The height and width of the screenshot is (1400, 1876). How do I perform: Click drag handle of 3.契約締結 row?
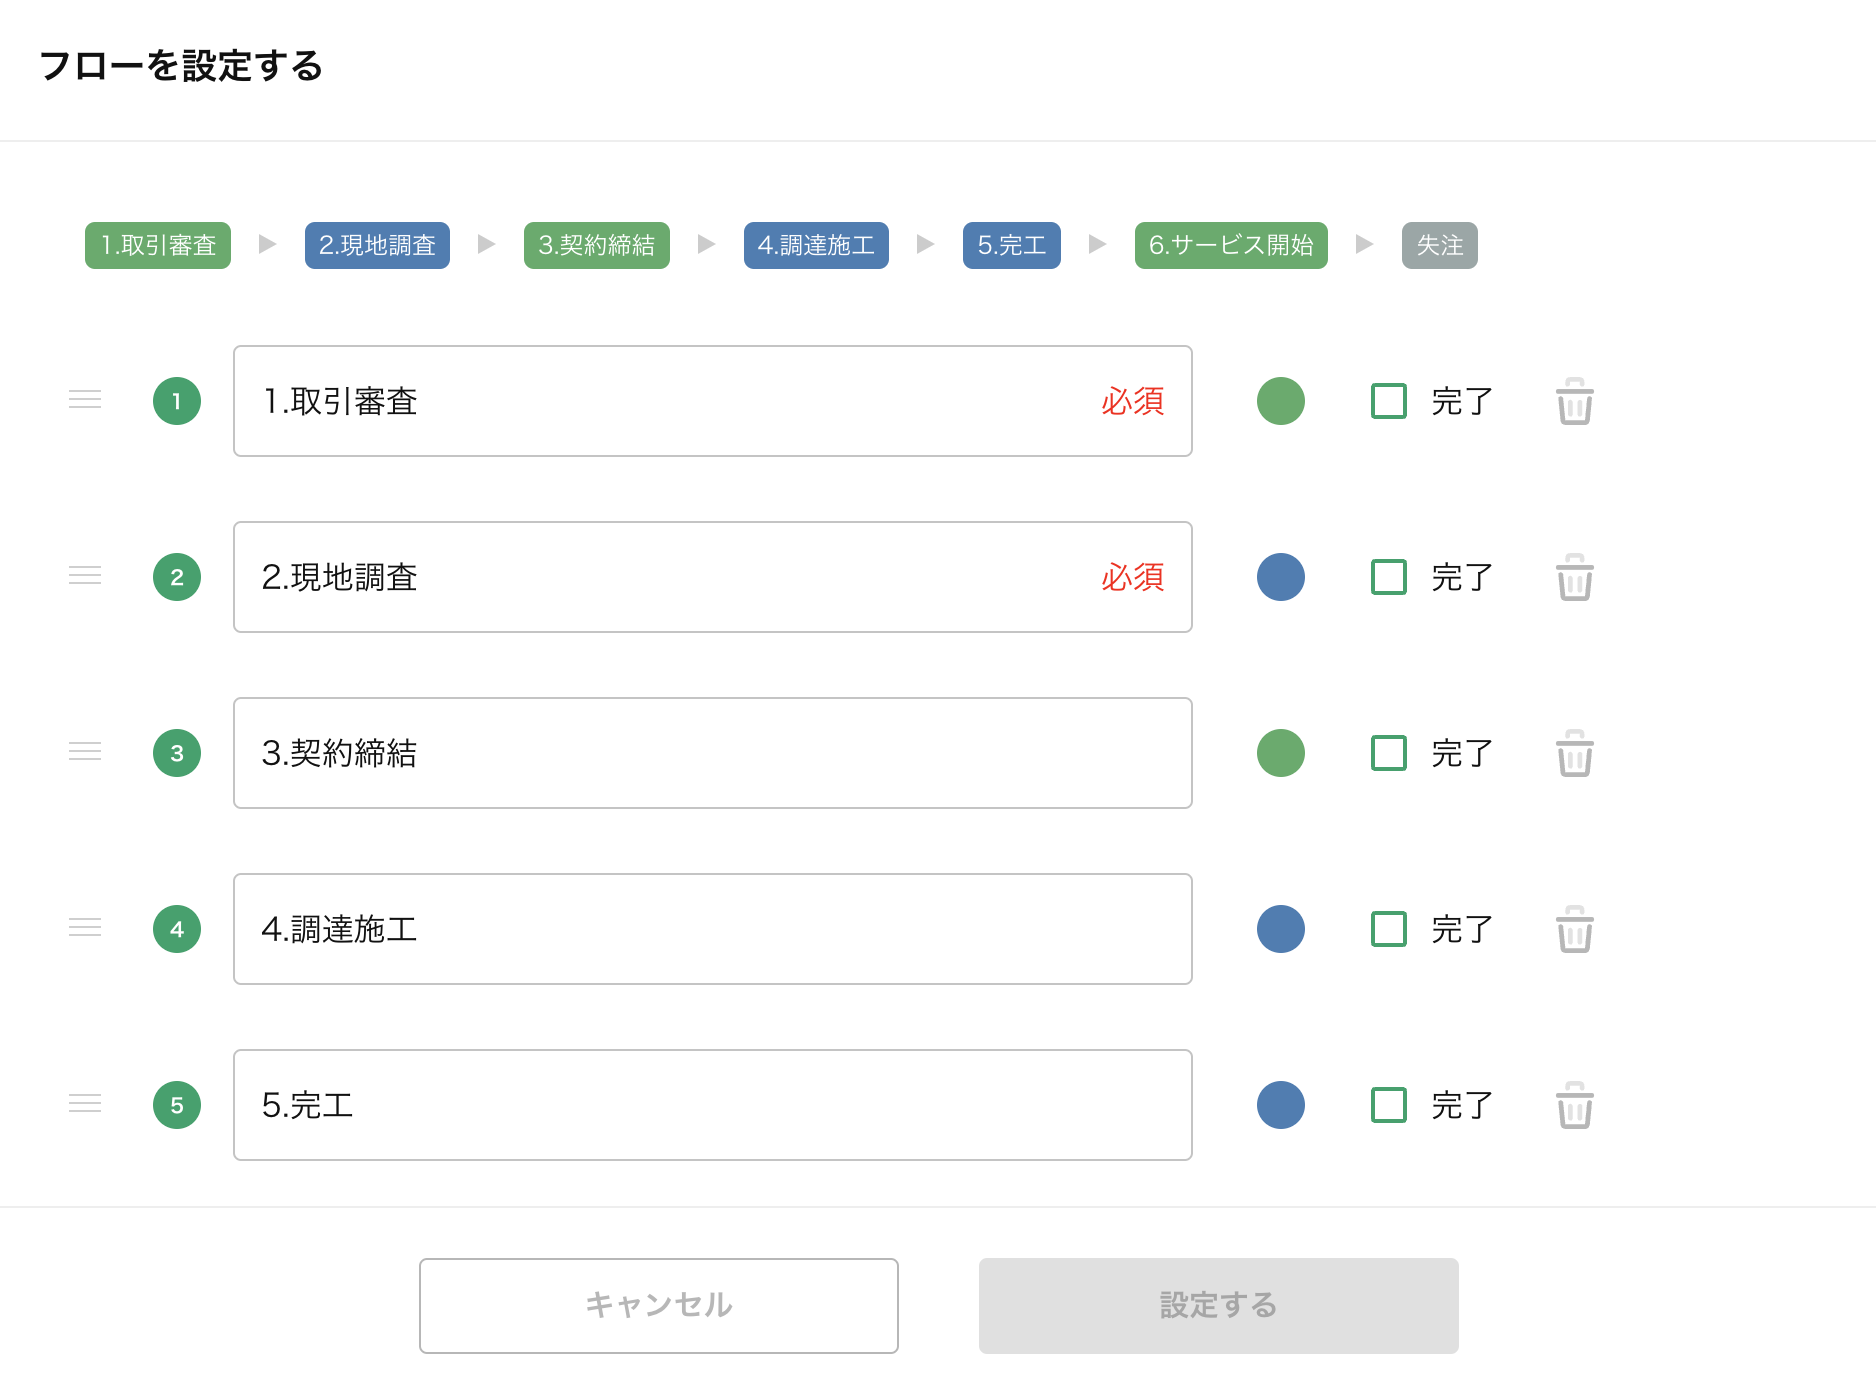(85, 752)
